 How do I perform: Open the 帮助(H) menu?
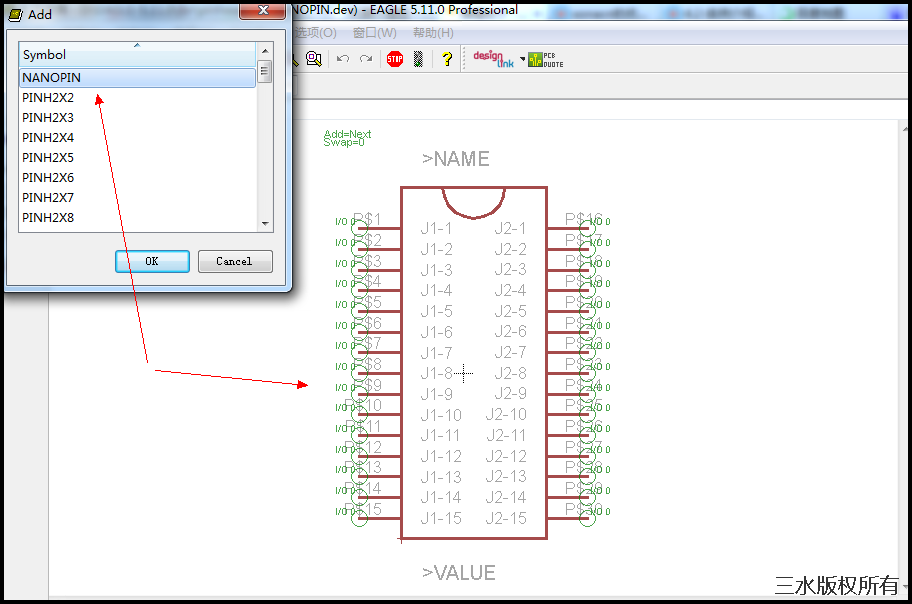pyautogui.click(x=433, y=33)
